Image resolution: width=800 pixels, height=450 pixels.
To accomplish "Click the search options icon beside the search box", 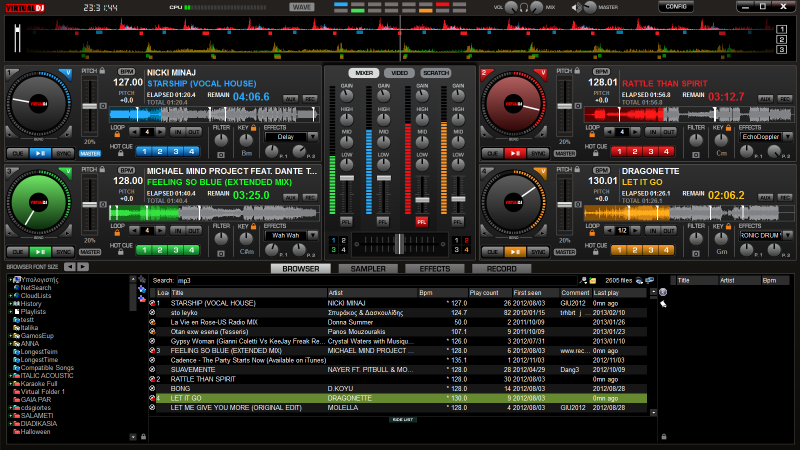I will pyautogui.click(x=583, y=280).
